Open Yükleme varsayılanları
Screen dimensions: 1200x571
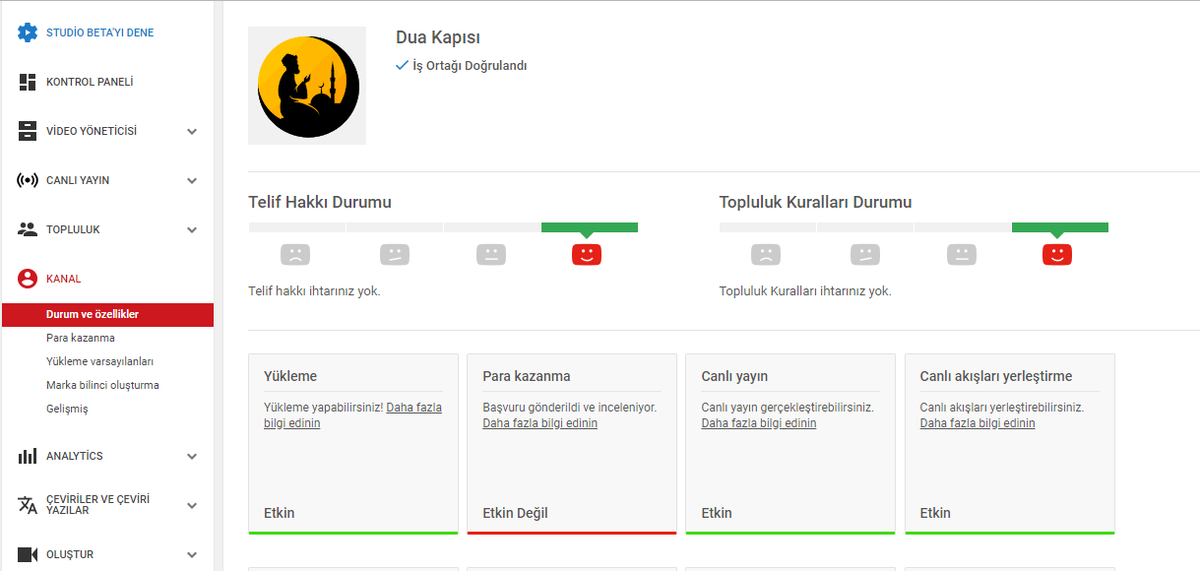(100, 361)
